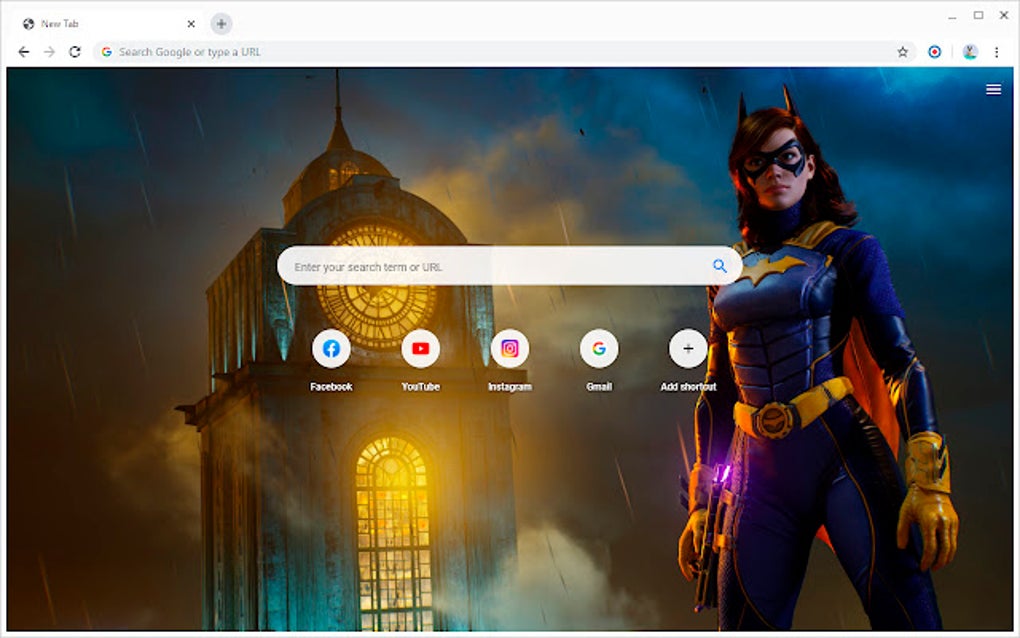Maximize the browser window

pos(978,15)
